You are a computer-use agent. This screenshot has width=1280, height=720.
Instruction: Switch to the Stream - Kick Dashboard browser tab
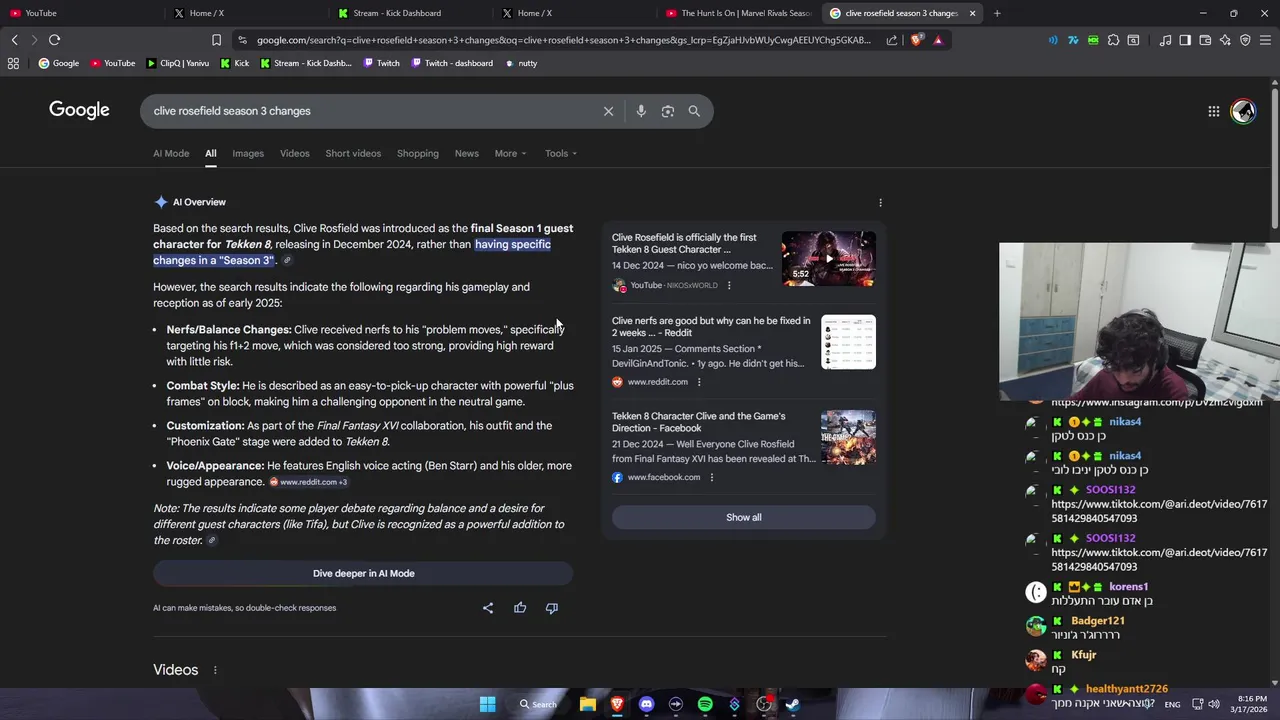409,13
